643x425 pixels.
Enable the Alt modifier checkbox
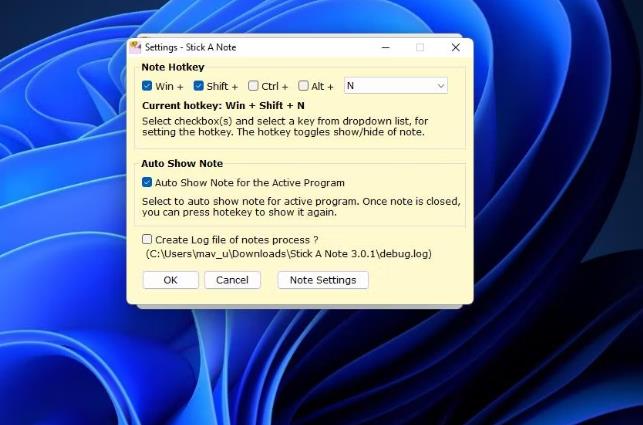pos(304,86)
